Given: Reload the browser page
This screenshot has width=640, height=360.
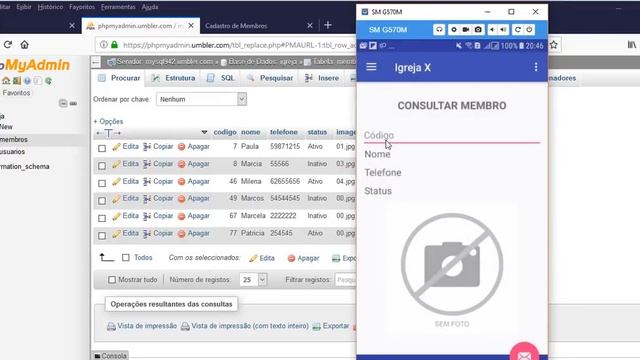Looking at the screenshot, I should coord(8,44).
